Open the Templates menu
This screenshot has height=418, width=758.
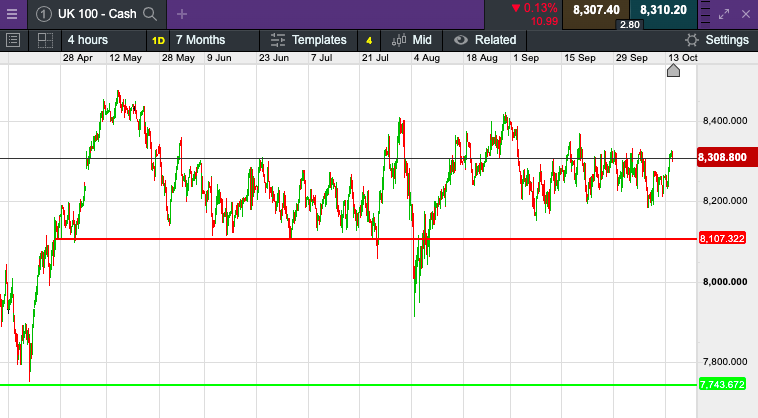pyautogui.click(x=308, y=40)
